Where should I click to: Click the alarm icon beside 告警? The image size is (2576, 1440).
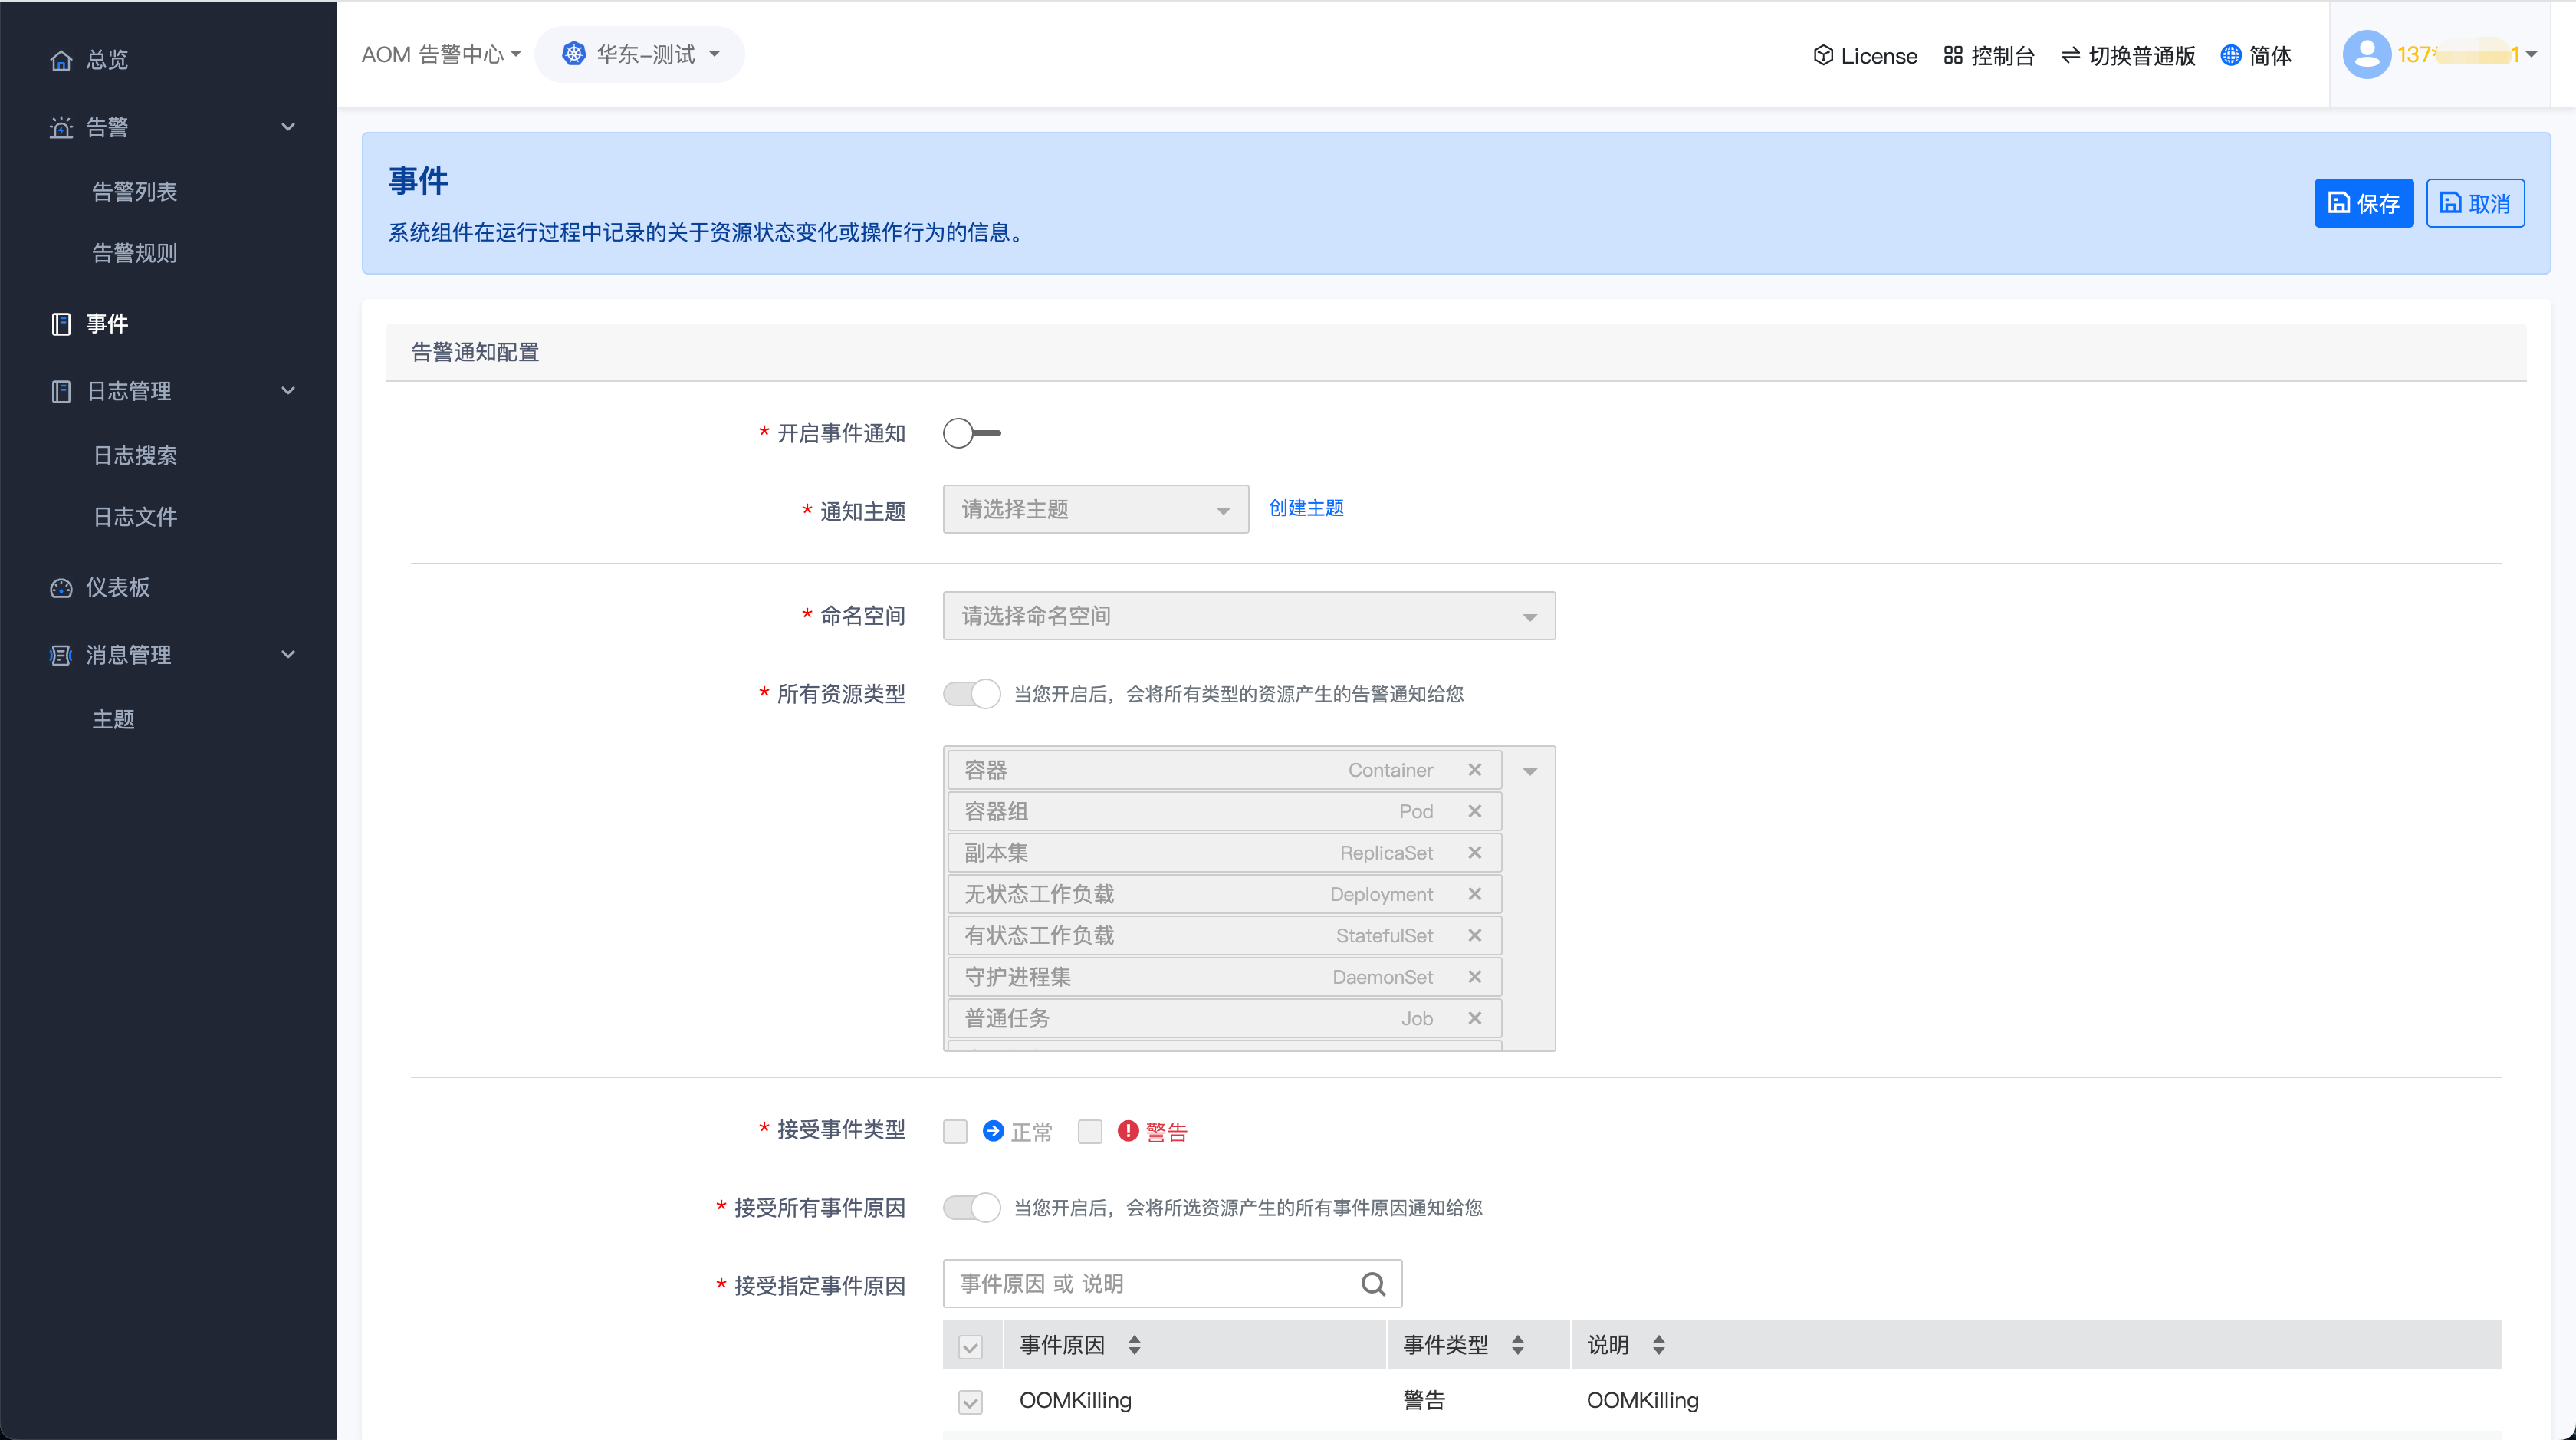[x=61, y=127]
